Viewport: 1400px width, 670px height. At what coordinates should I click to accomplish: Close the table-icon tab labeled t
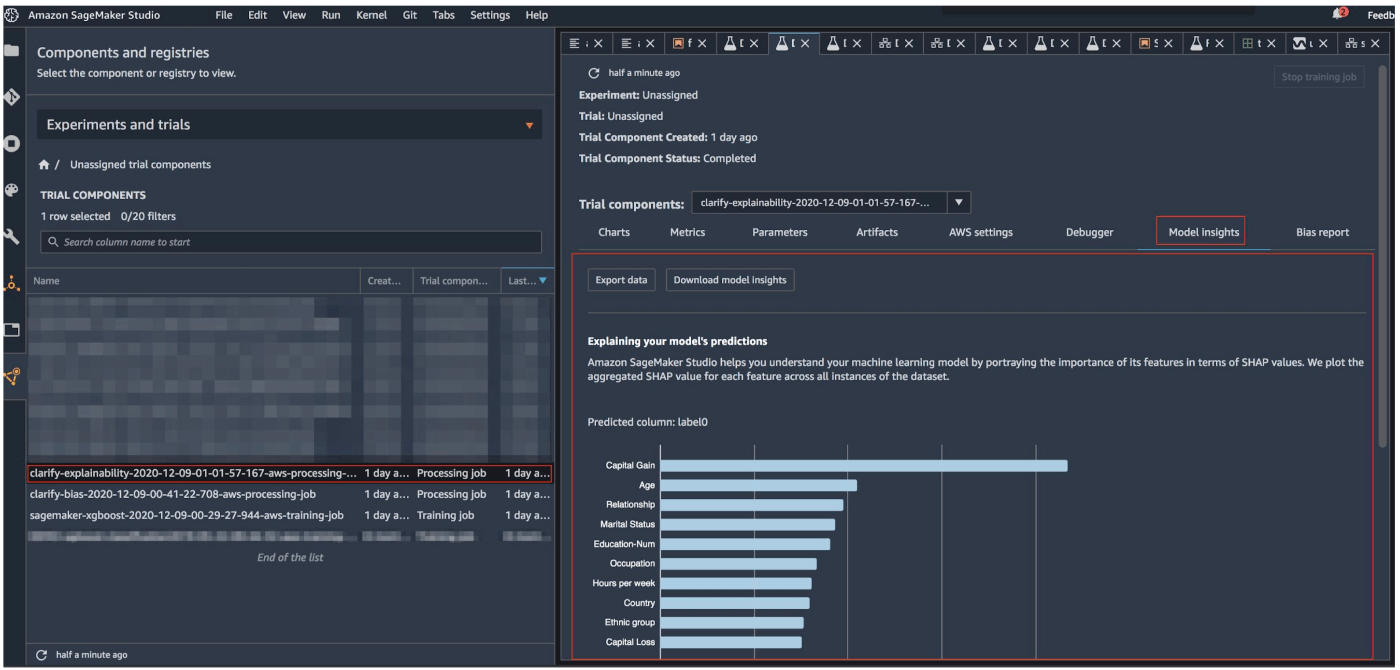click(x=1272, y=44)
